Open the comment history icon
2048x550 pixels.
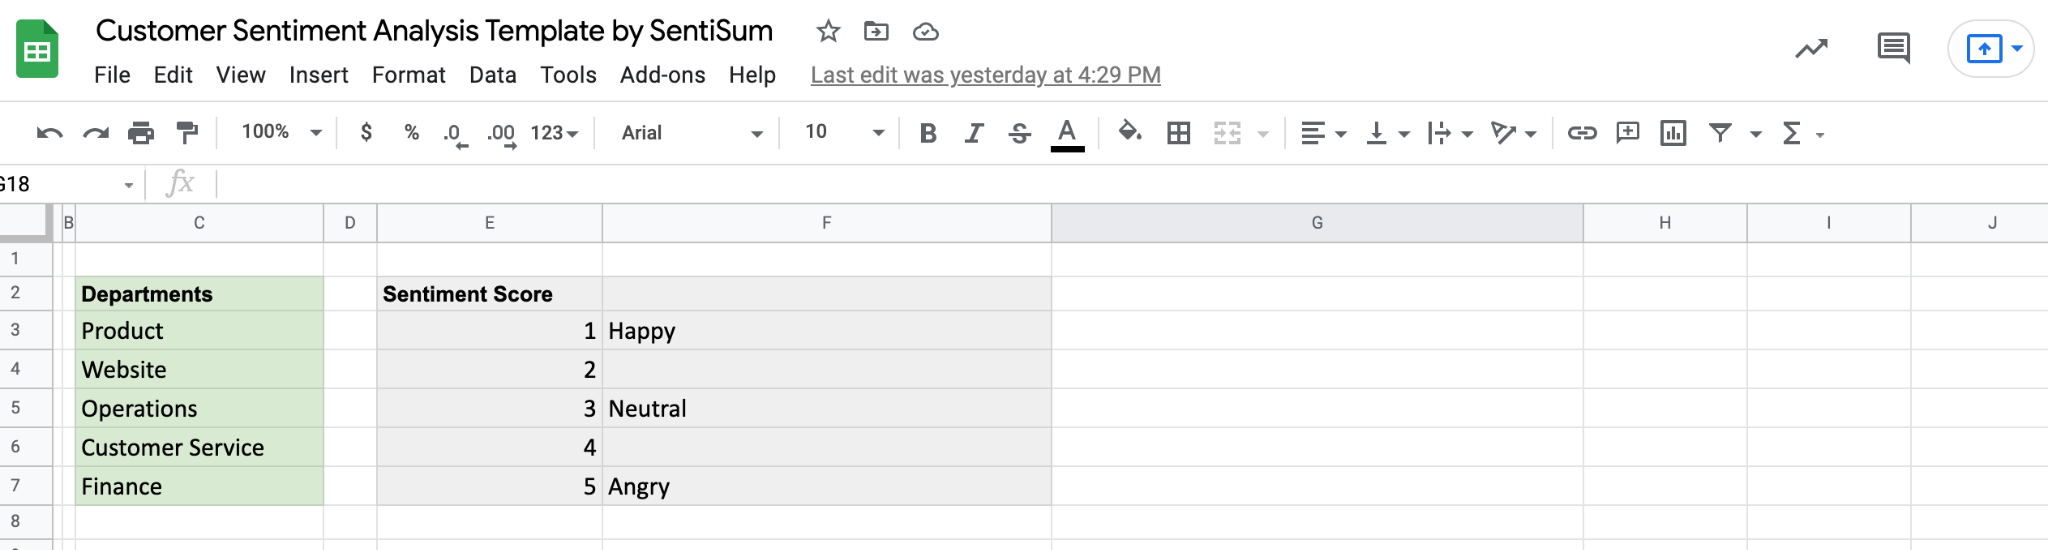[1893, 48]
